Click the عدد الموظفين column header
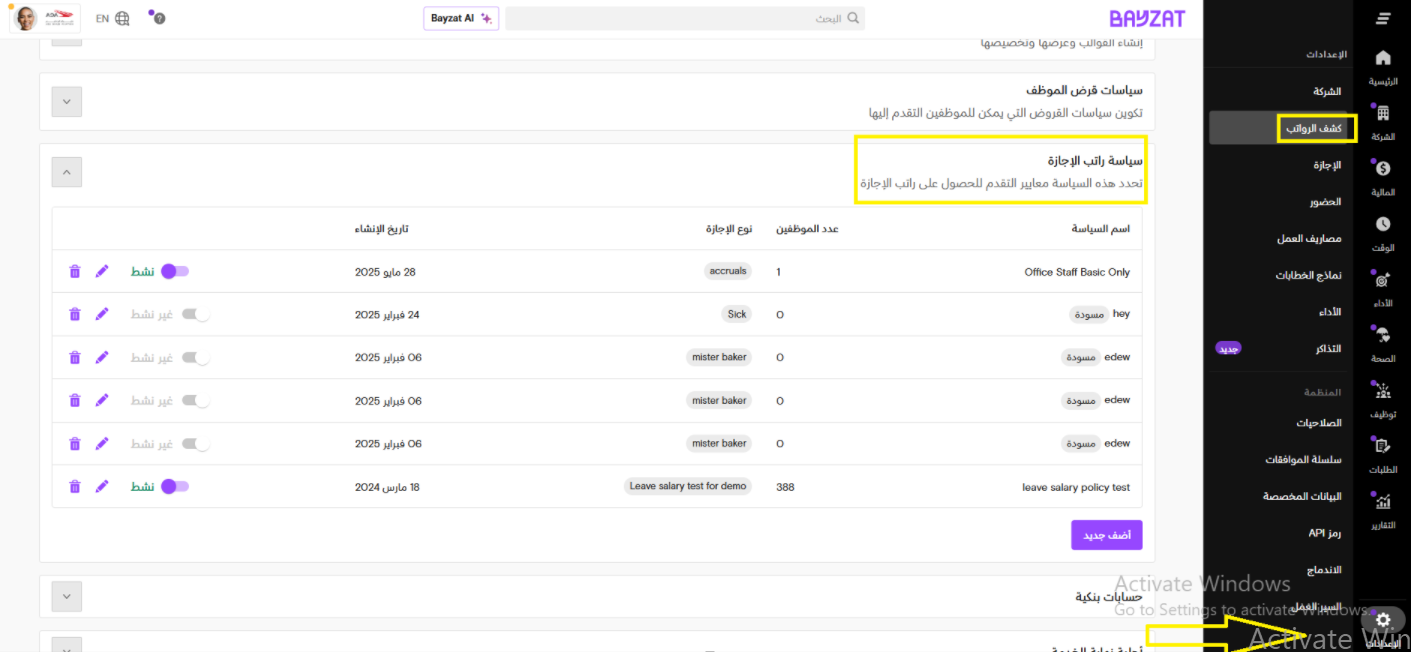This screenshot has width=1411, height=652. coord(807,229)
